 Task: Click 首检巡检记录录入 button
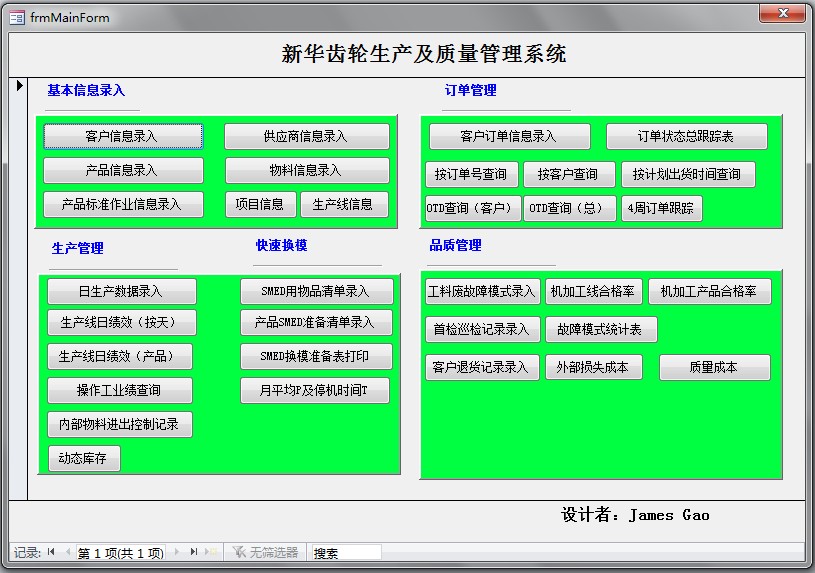(x=483, y=329)
